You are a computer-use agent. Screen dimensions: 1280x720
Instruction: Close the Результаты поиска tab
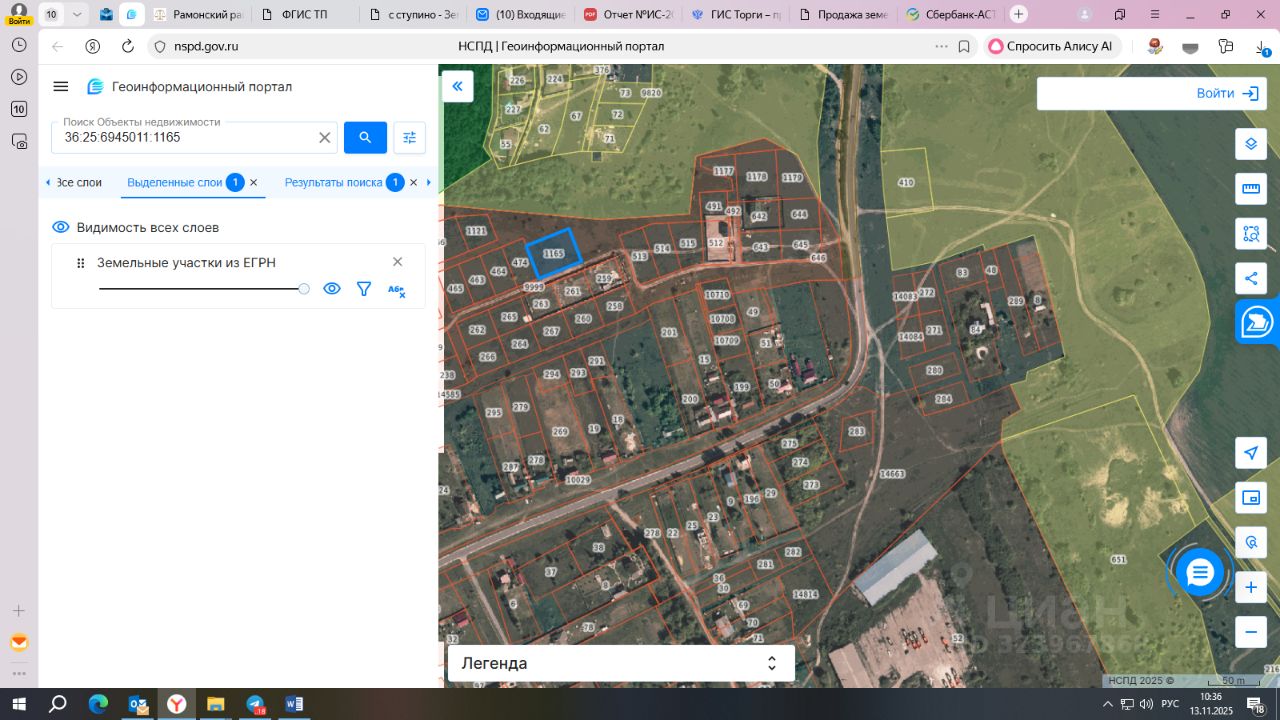click(x=414, y=183)
